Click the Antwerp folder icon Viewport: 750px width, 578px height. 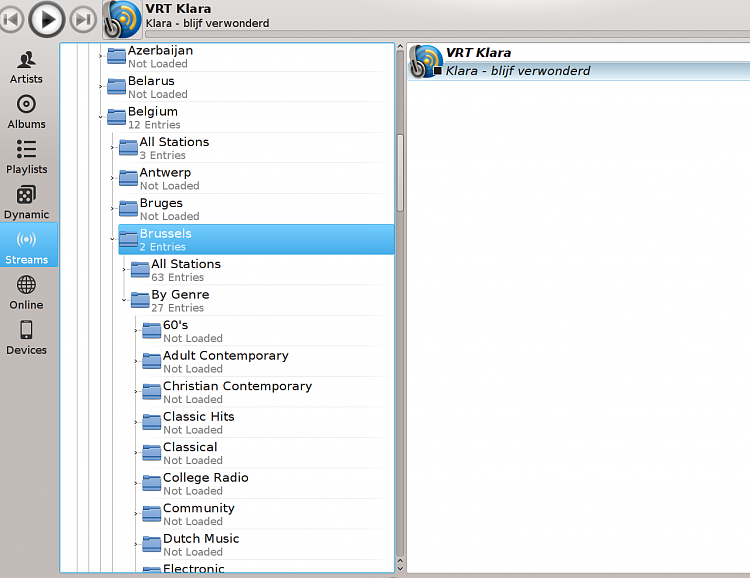point(128,178)
